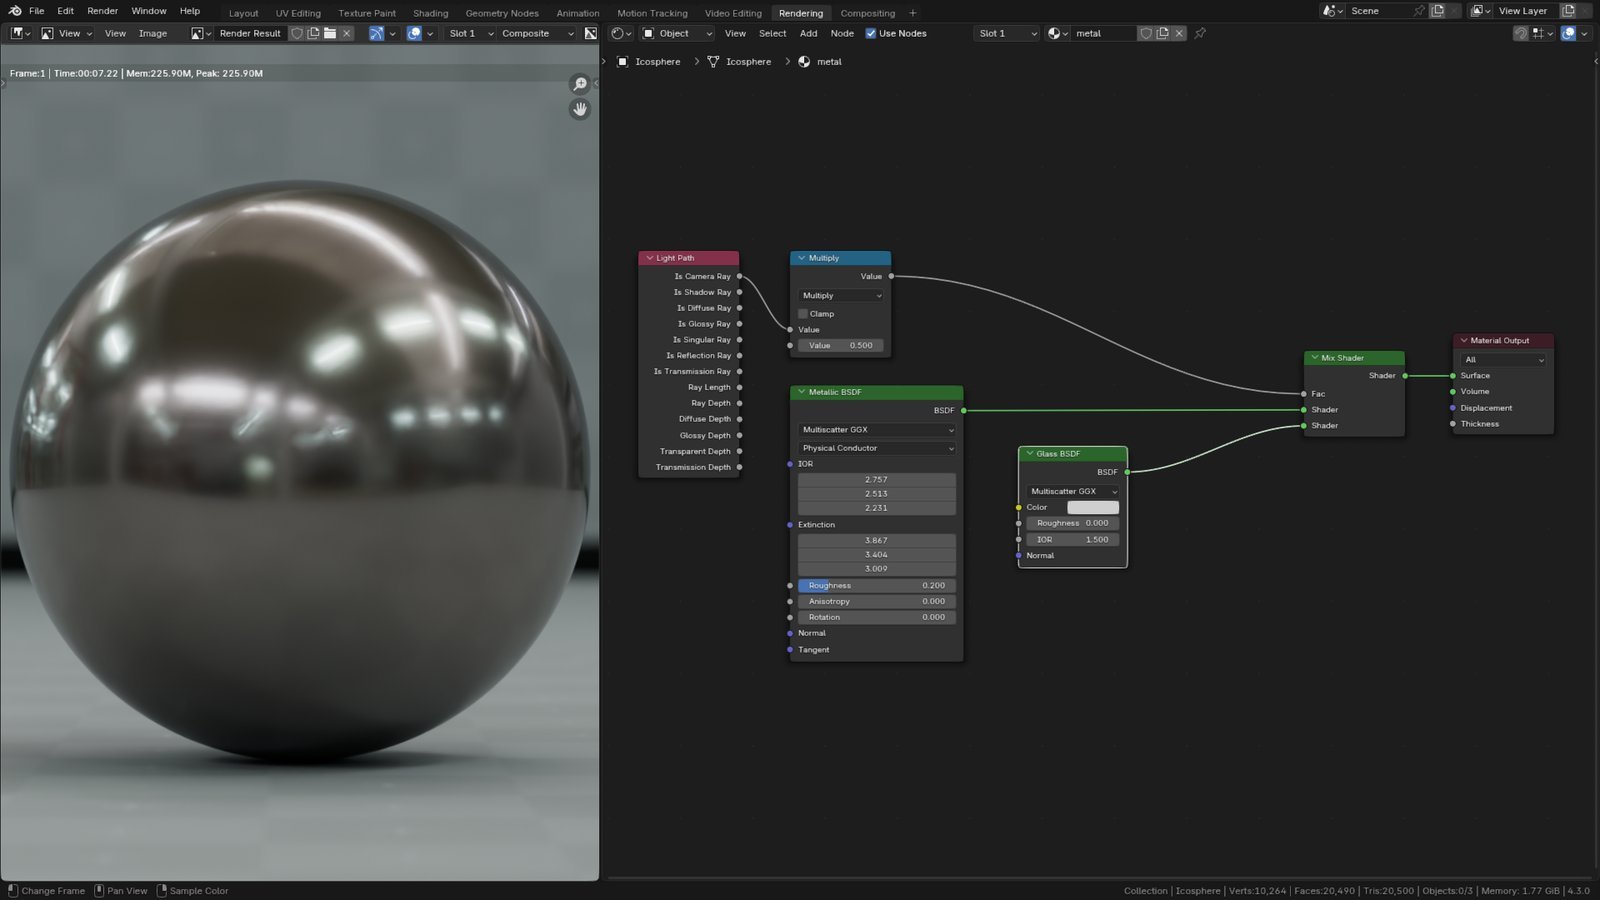Screen dimensions: 1600x900
Task: Toggle fake user shield for metal material
Action: 1146,33
